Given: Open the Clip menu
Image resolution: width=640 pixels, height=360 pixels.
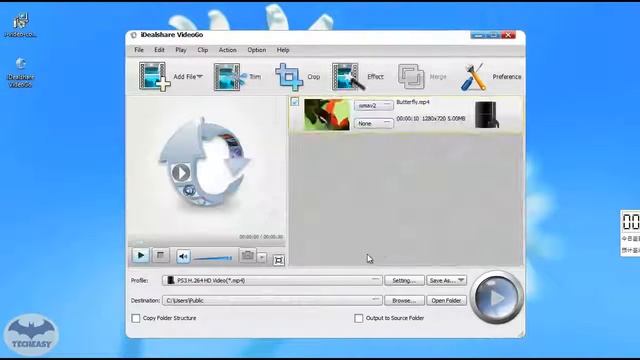Looking at the screenshot, I should pos(203,50).
